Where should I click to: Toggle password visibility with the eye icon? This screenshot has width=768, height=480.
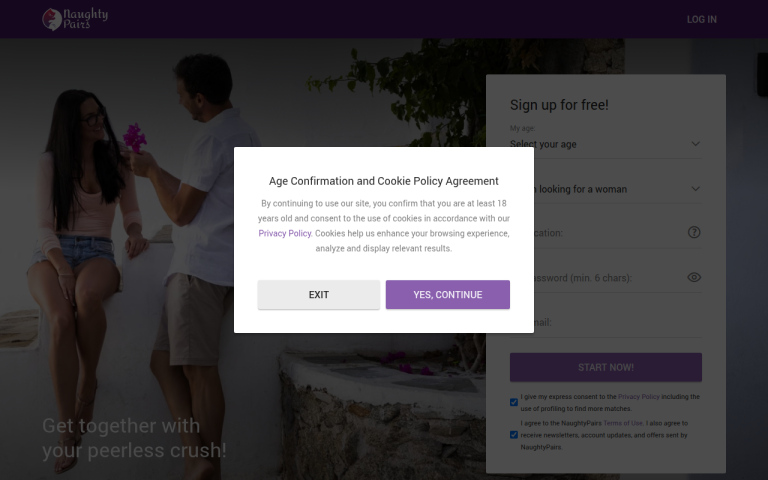click(x=694, y=277)
